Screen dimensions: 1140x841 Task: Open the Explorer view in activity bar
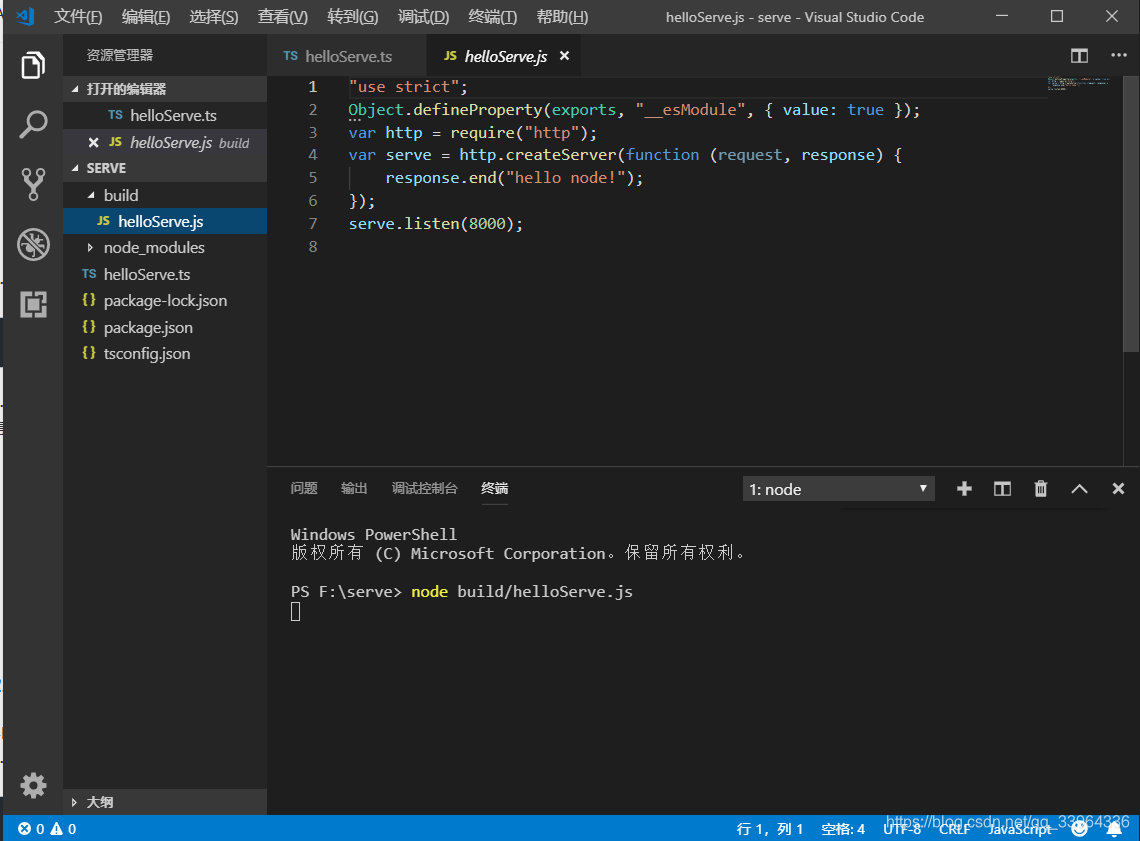(x=33, y=65)
